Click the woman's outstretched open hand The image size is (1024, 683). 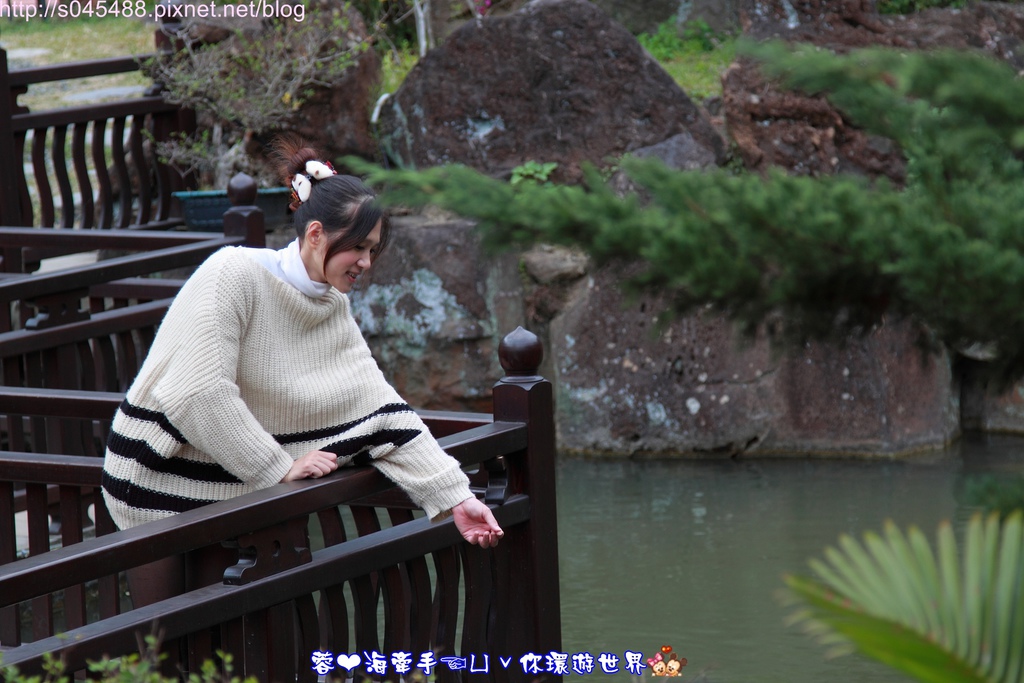point(478,523)
